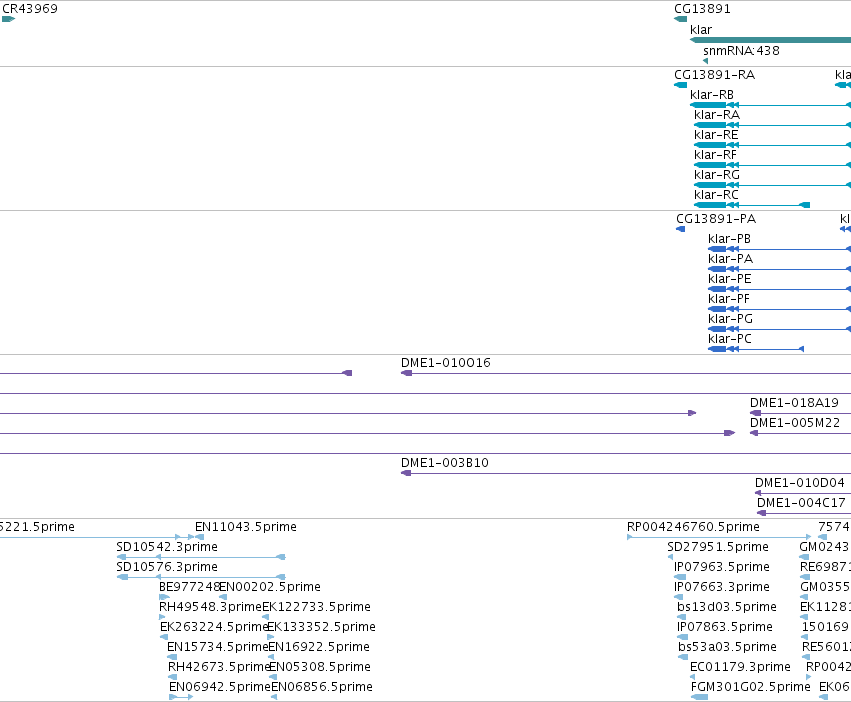The height and width of the screenshot is (702, 851).
Task: Click the CG13891-PA protein label
Action: pyautogui.click(x=716, y=219)
